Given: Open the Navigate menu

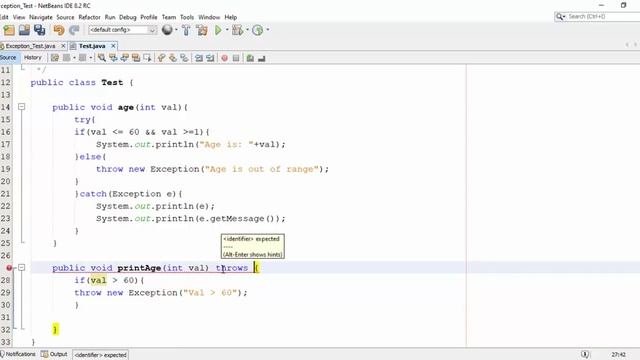Looking at the screenshot, I should coord(41,17).
